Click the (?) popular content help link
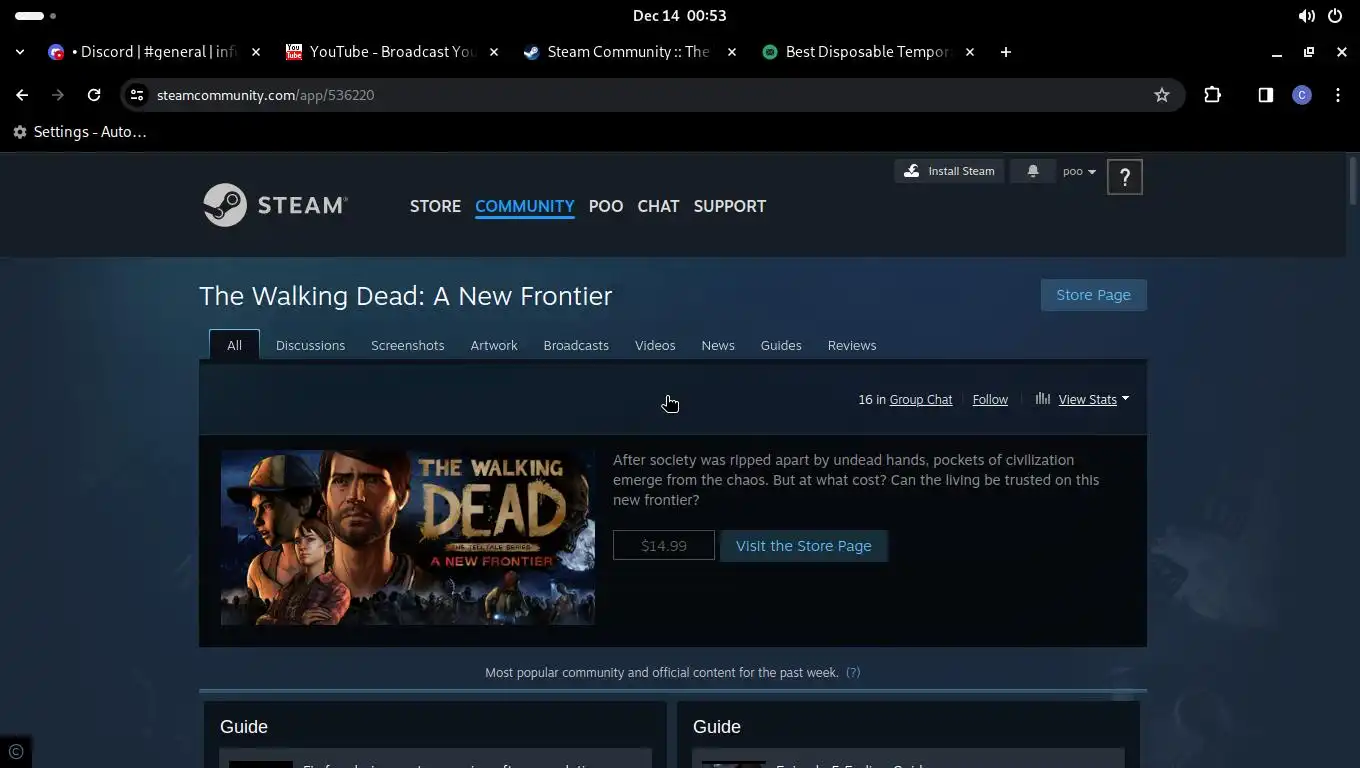The height and width of the screenshot is (768, 1360). [x=853, y=673]
